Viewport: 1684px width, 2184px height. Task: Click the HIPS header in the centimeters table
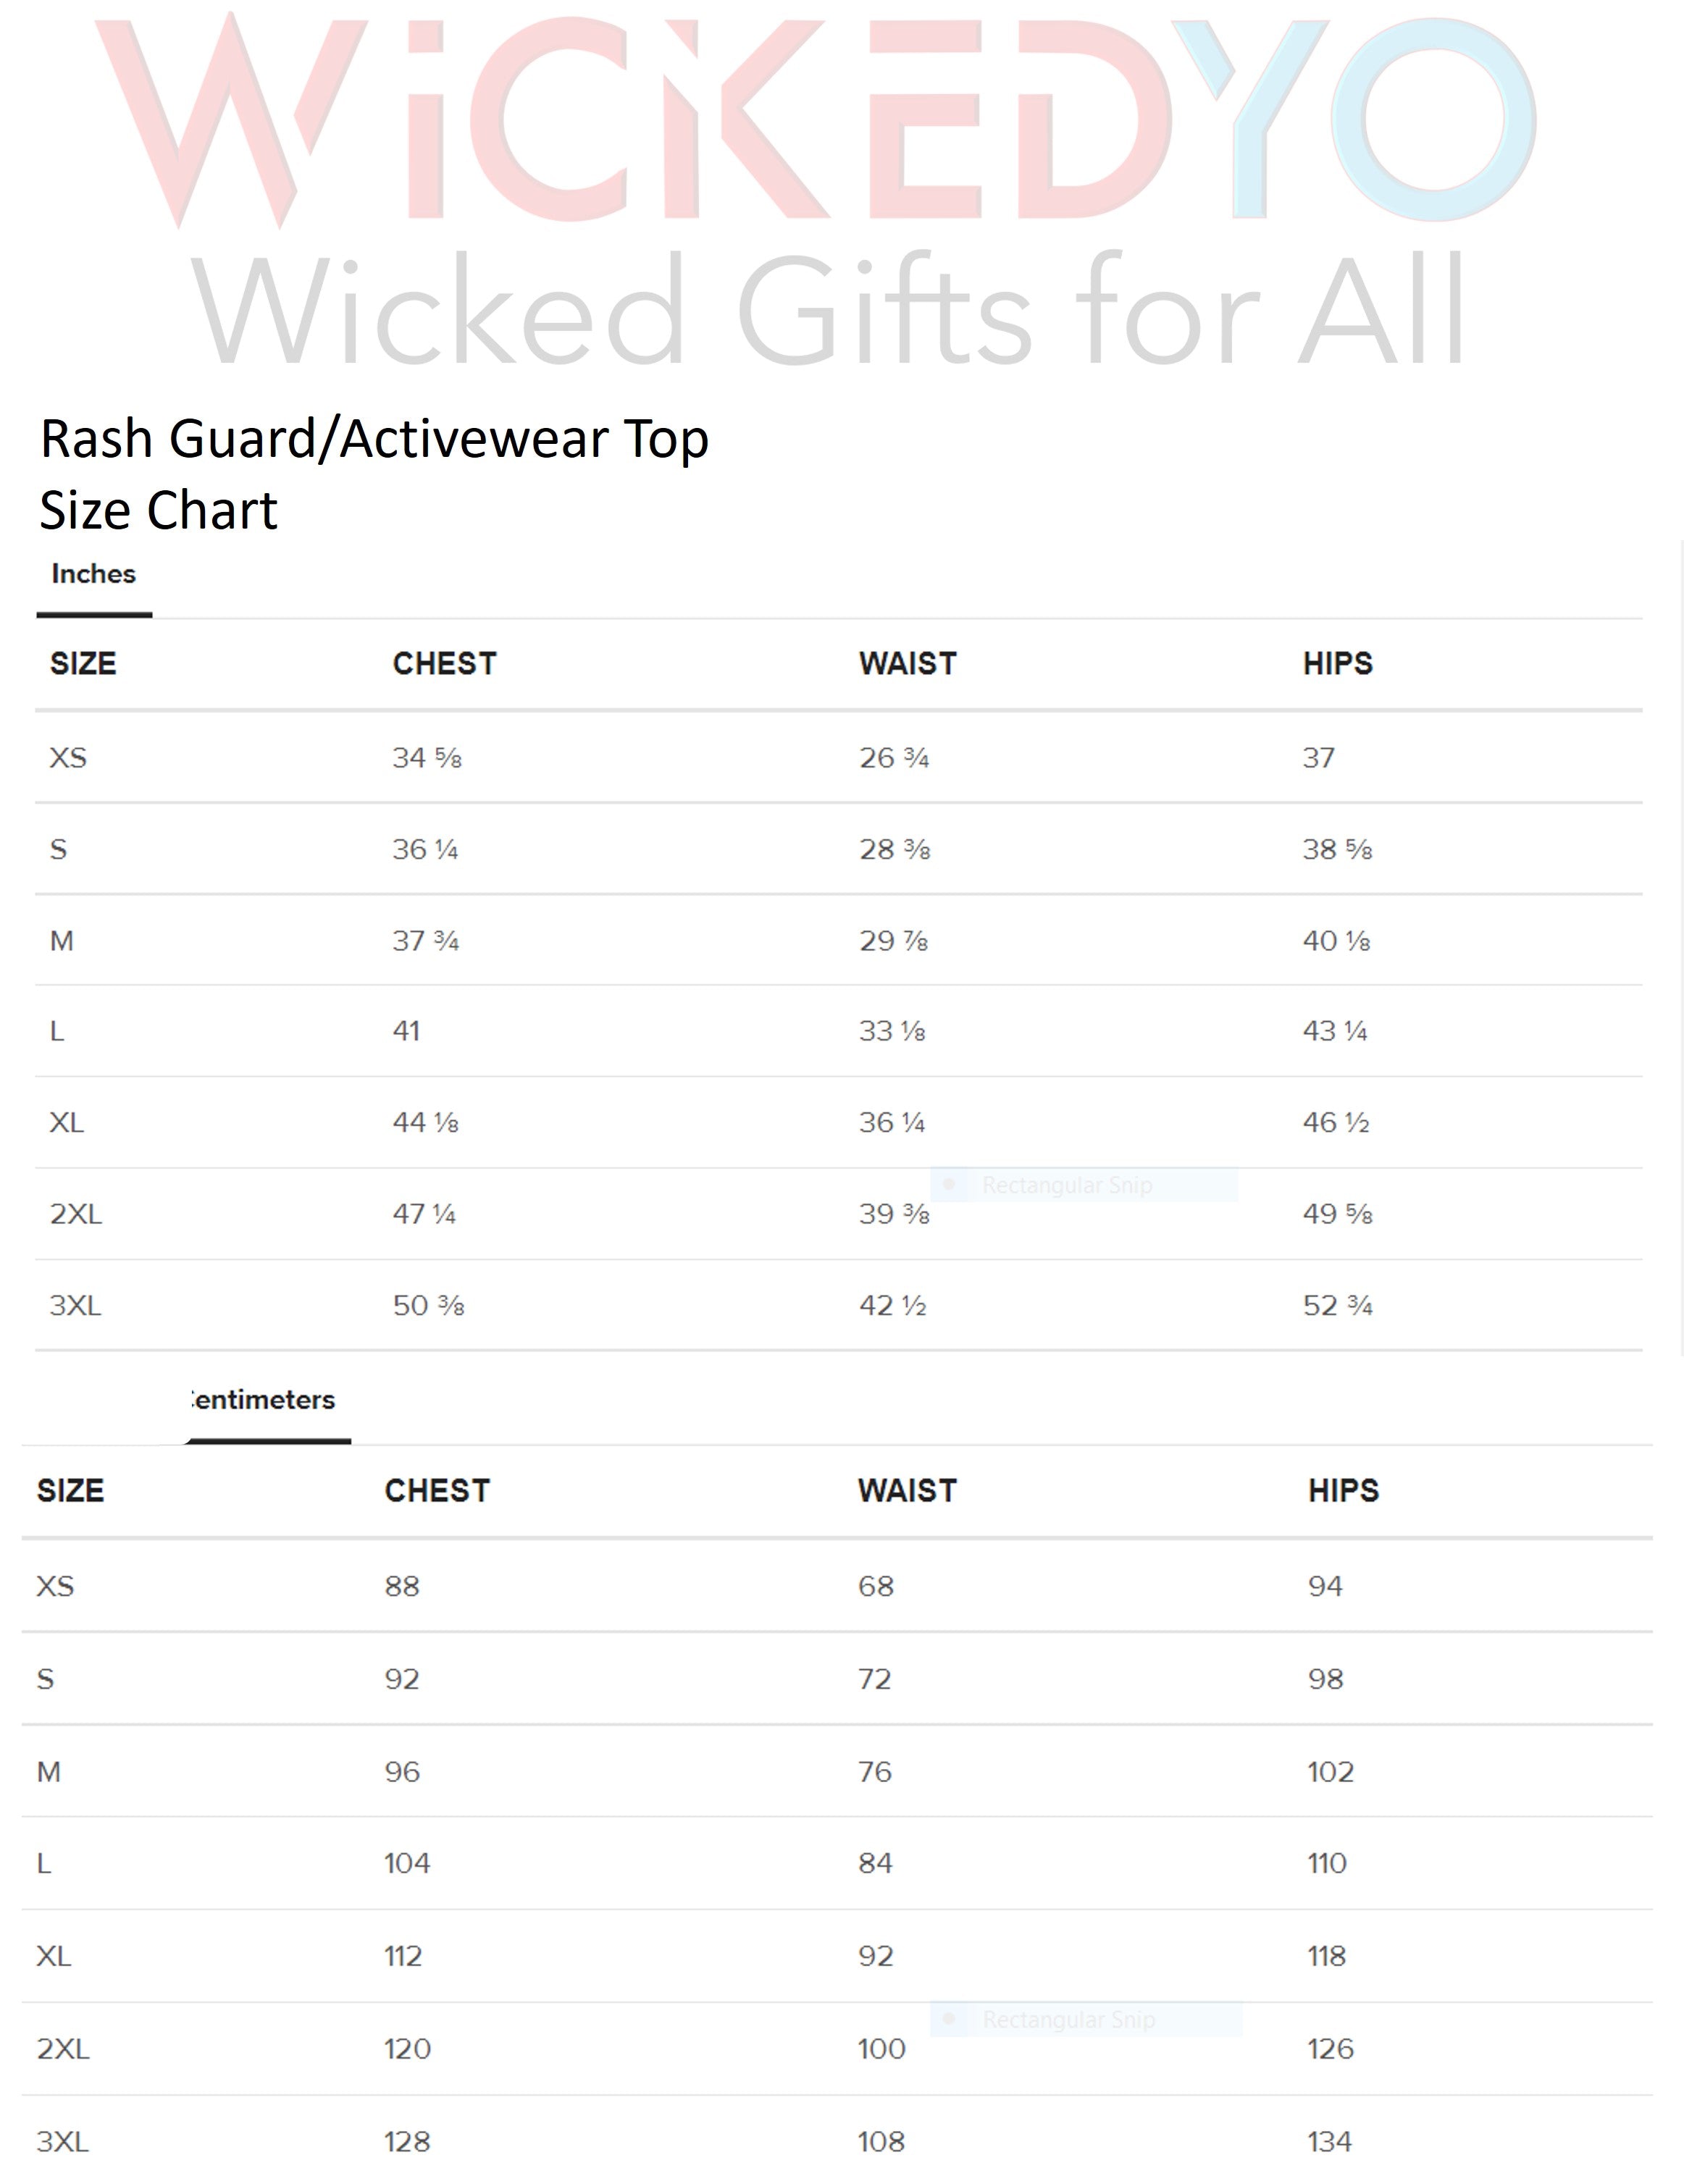tap(1342, 1490)
